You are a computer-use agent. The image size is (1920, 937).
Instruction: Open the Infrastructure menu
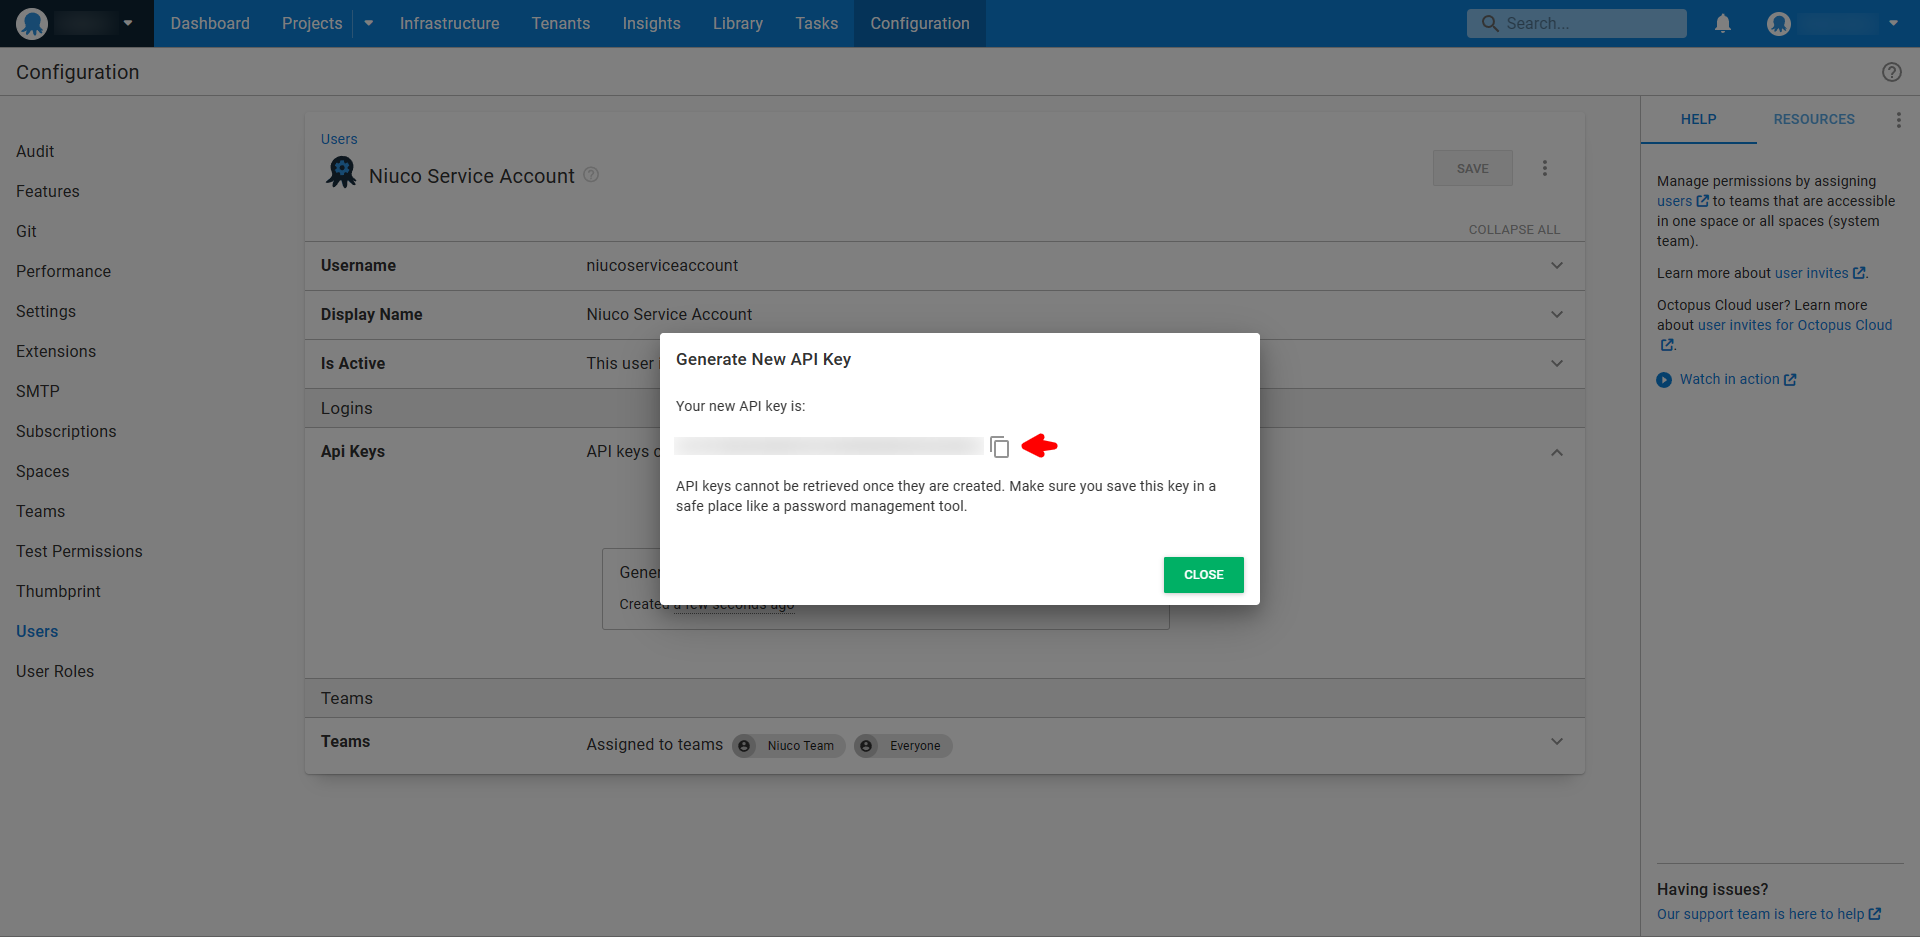(449, 23)
